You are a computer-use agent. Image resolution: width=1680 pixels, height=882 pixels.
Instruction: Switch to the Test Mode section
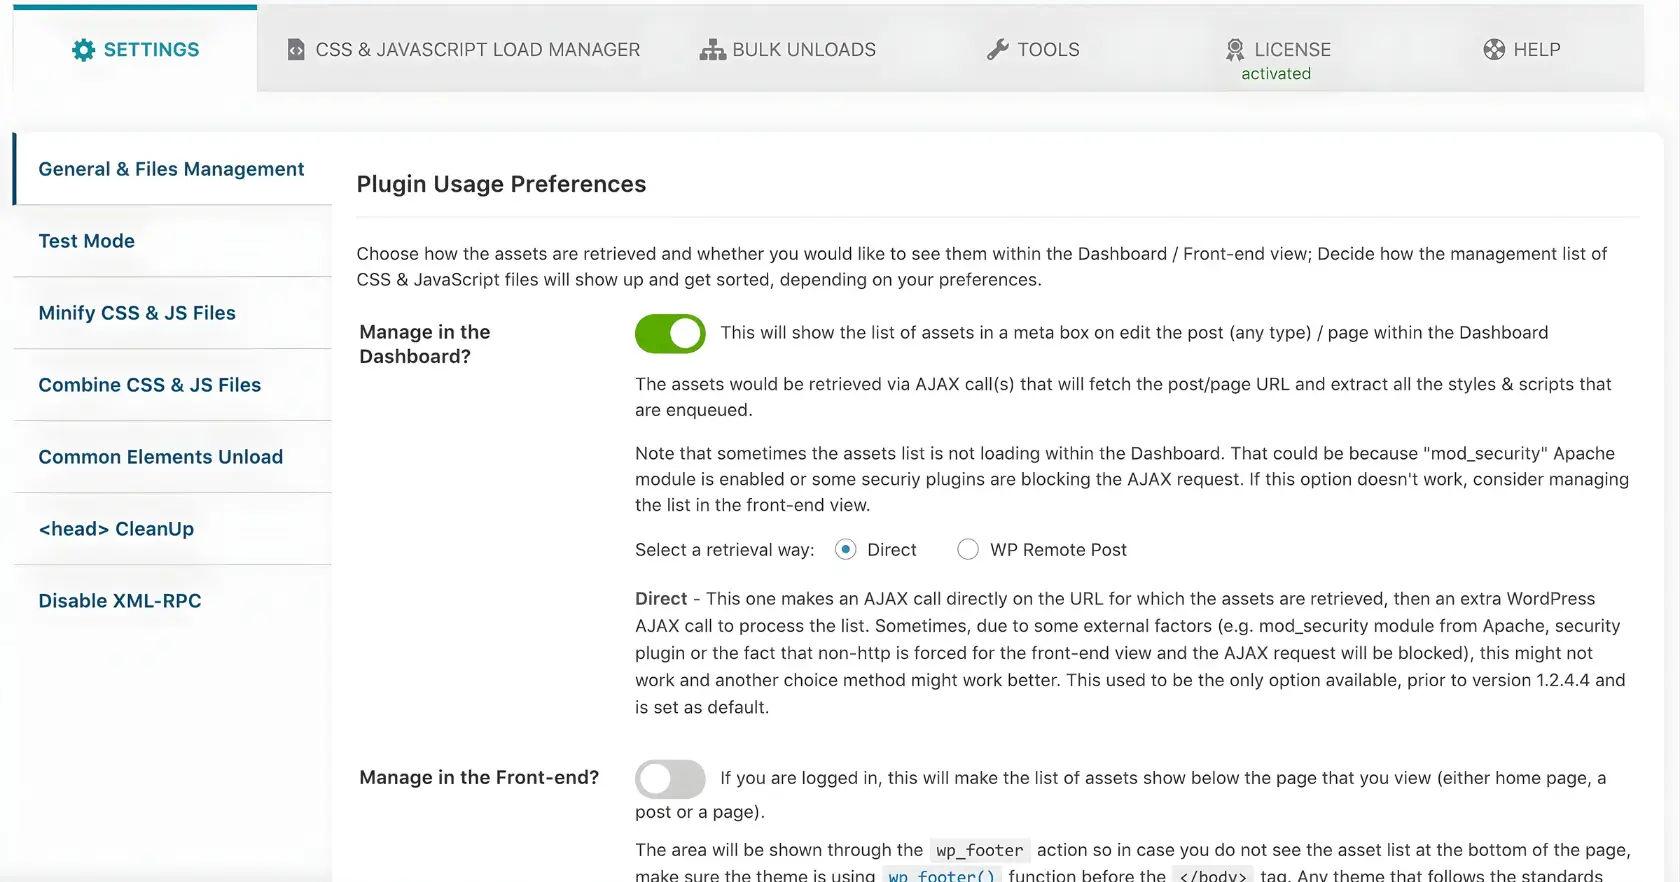click(86, 241)
